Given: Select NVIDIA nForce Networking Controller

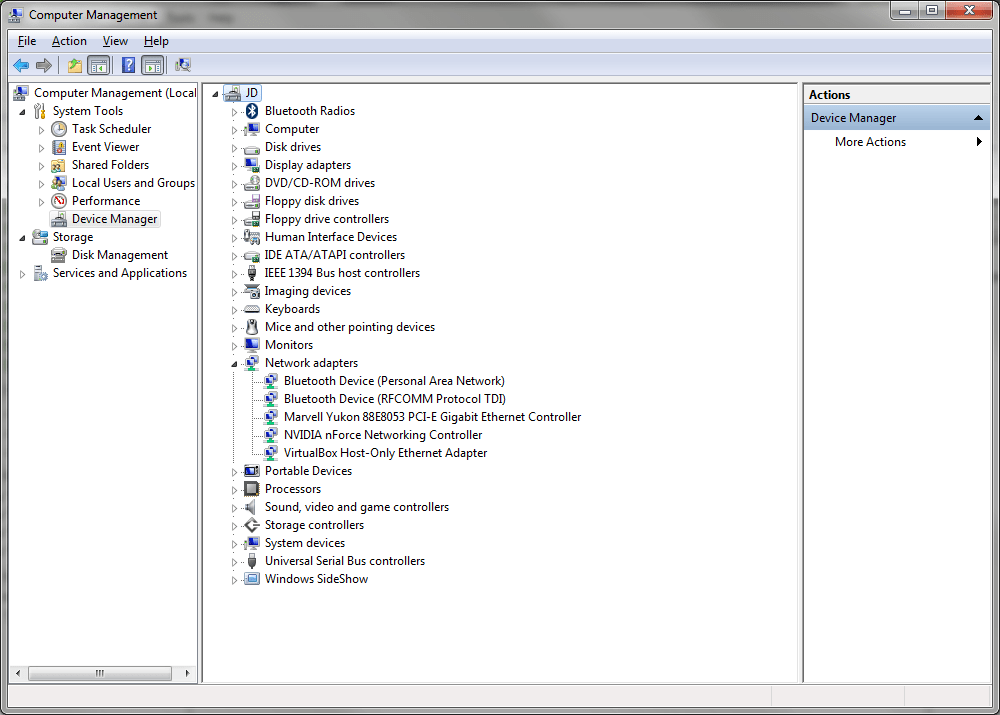Looking at the screenshot, I should point(383,435).
